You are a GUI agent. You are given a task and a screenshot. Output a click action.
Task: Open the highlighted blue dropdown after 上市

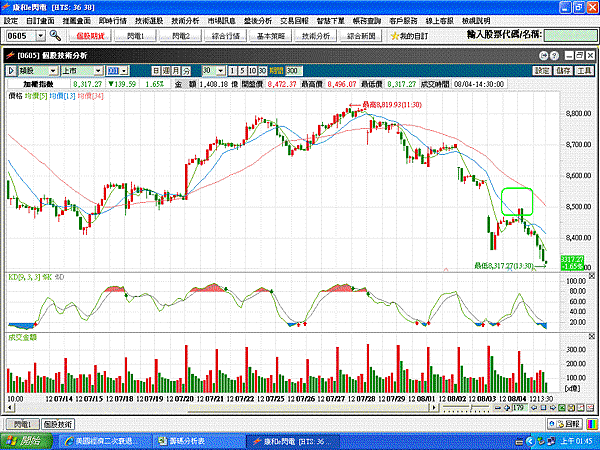coord(124,71)
